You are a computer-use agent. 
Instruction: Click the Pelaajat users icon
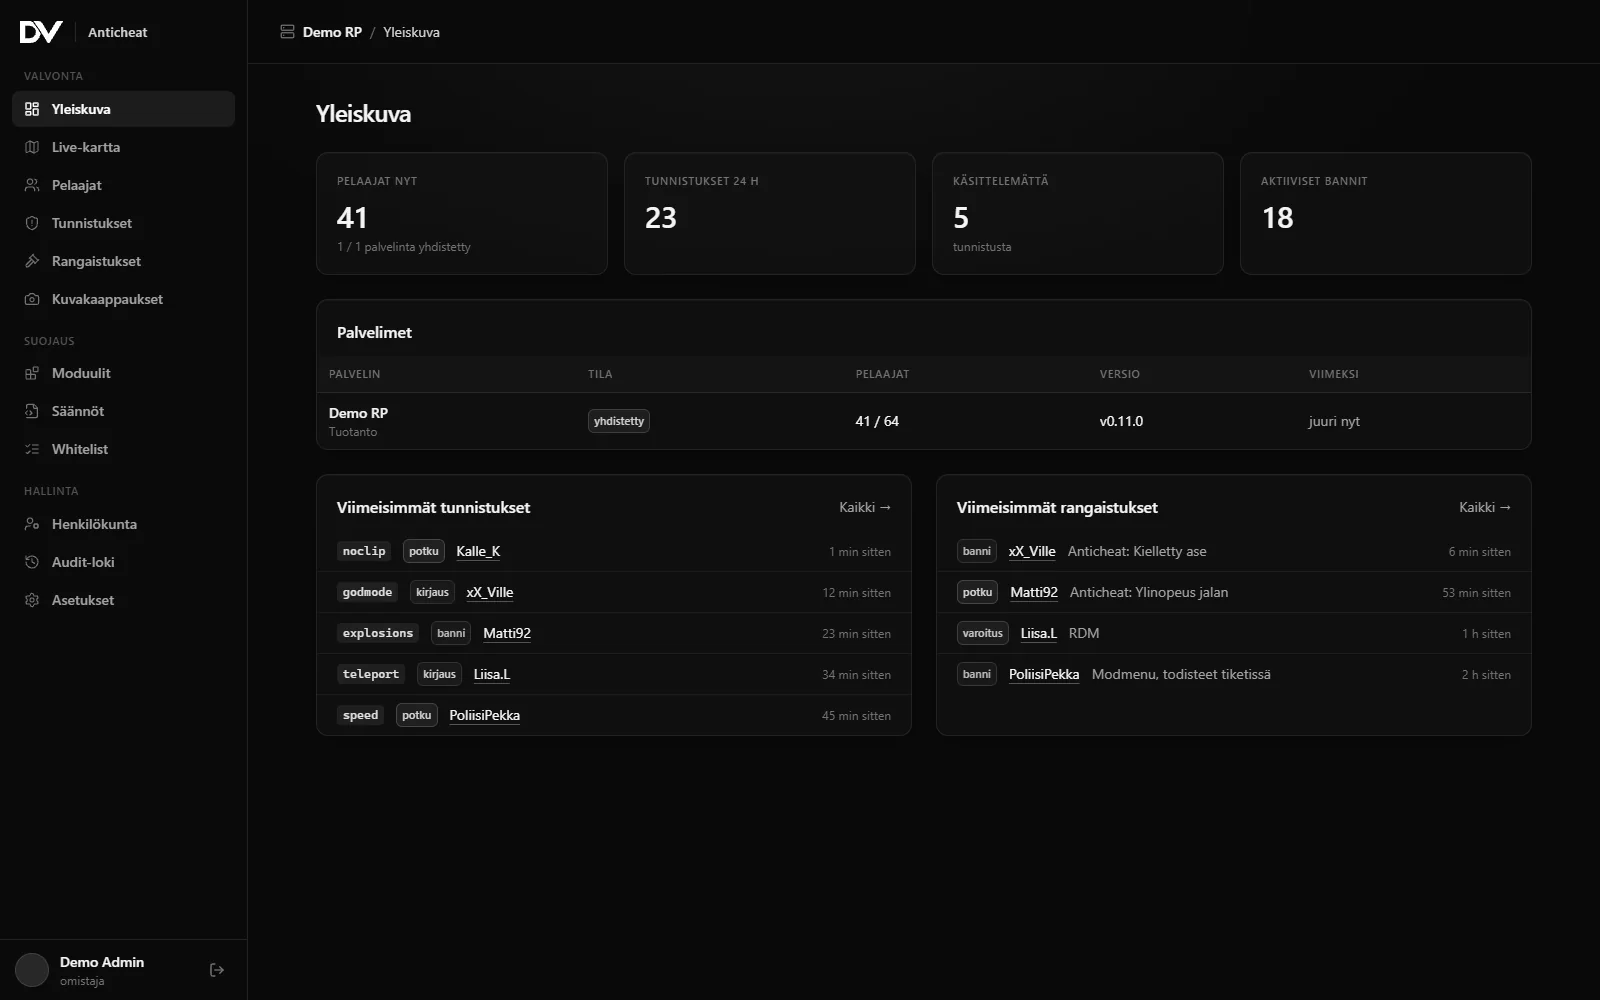coord(32,185)
